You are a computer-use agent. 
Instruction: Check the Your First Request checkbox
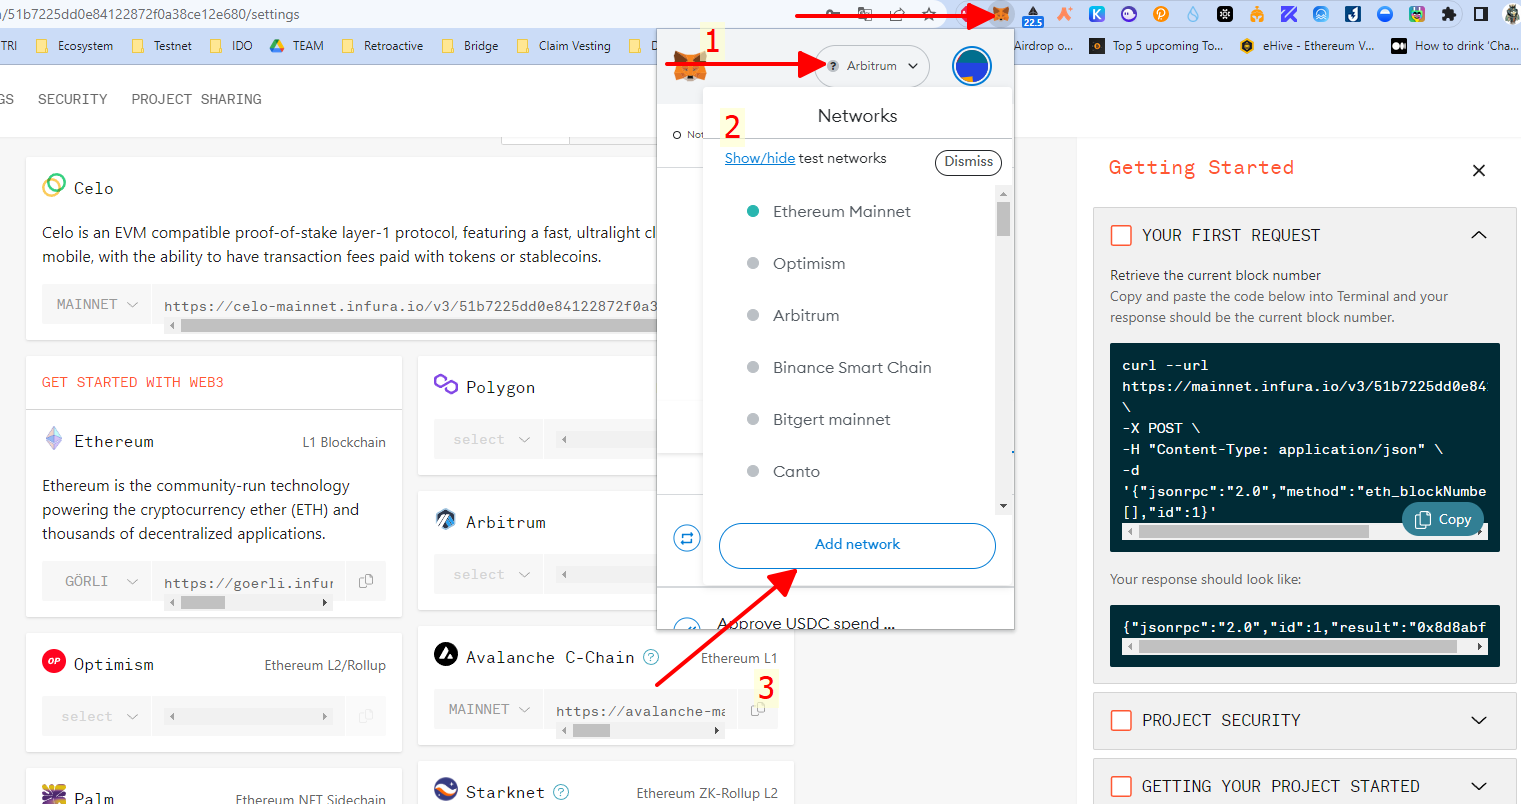tap(1121, 235)
